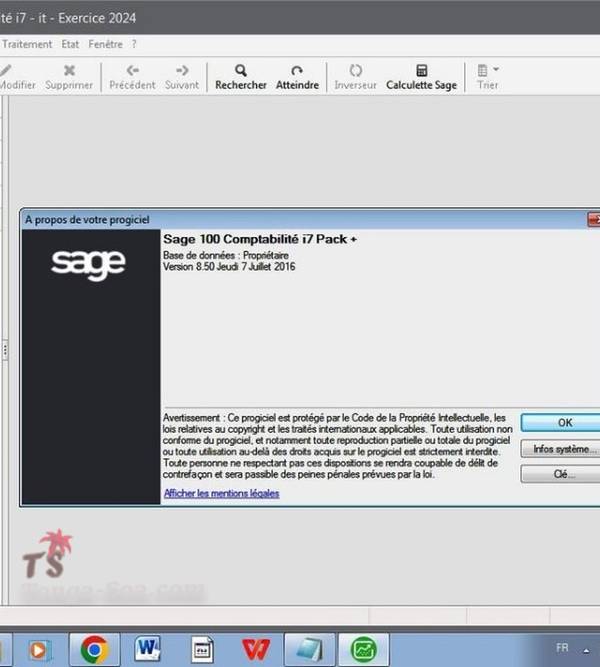Click the FR language indicator in tray
Image resolution: width=600 pixels, height=667 pixels.
(x=562, y=647)
